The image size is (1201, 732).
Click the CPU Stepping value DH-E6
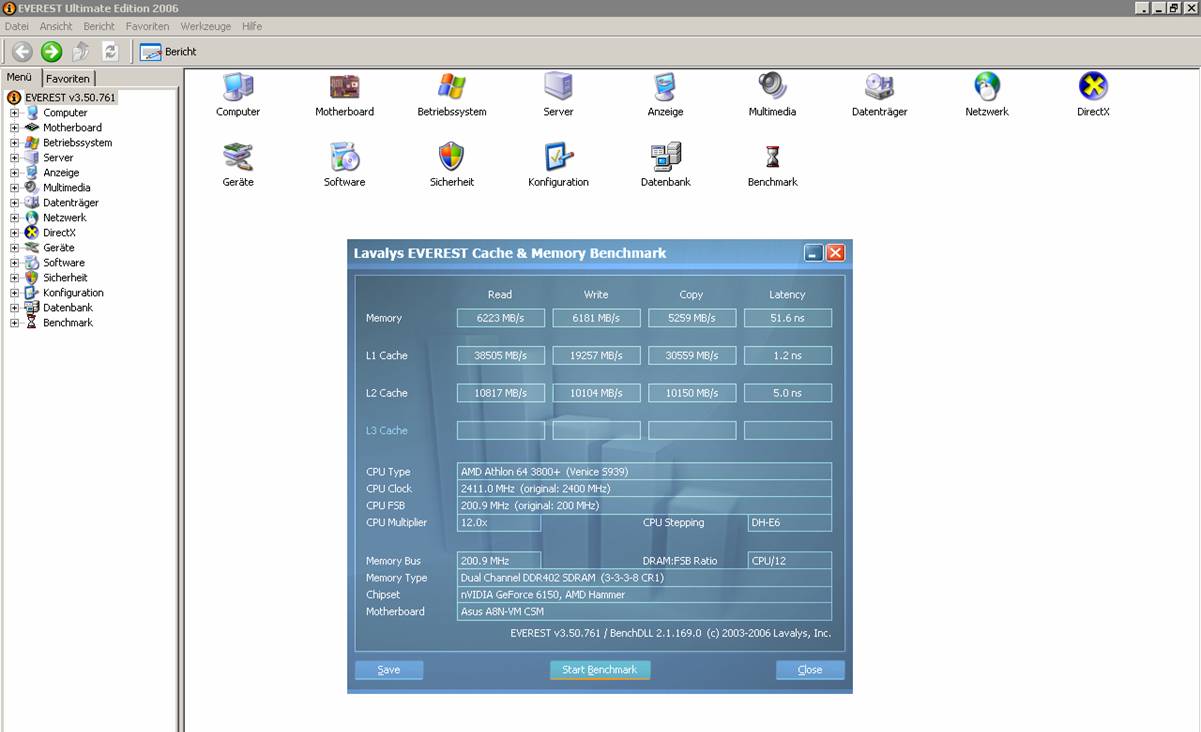[790, 523]
